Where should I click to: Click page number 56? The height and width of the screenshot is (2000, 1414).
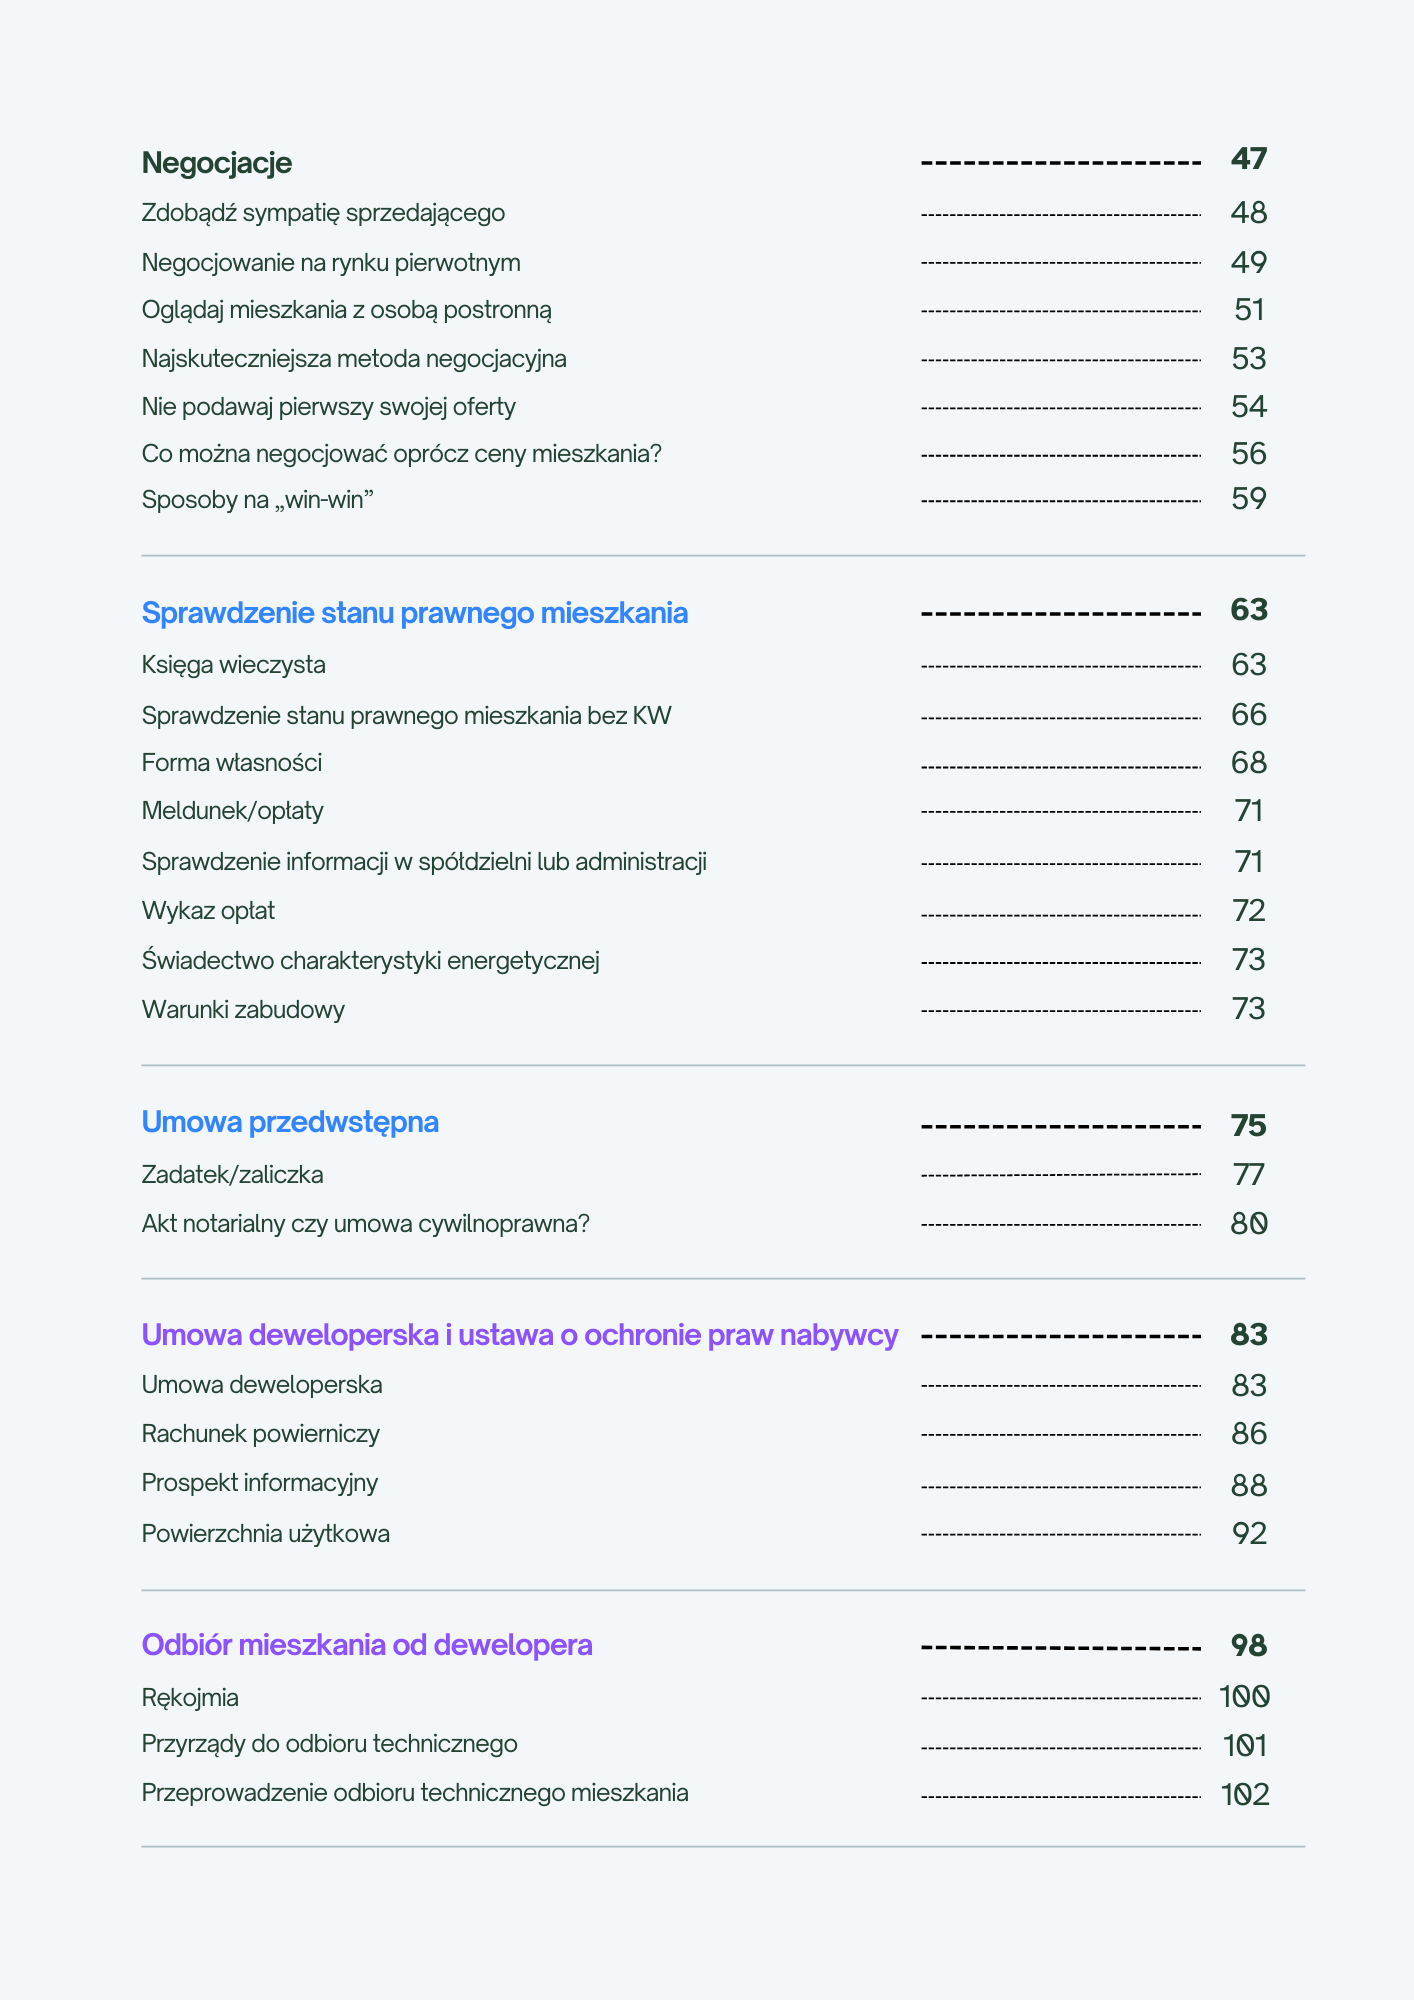[1248, 454]
